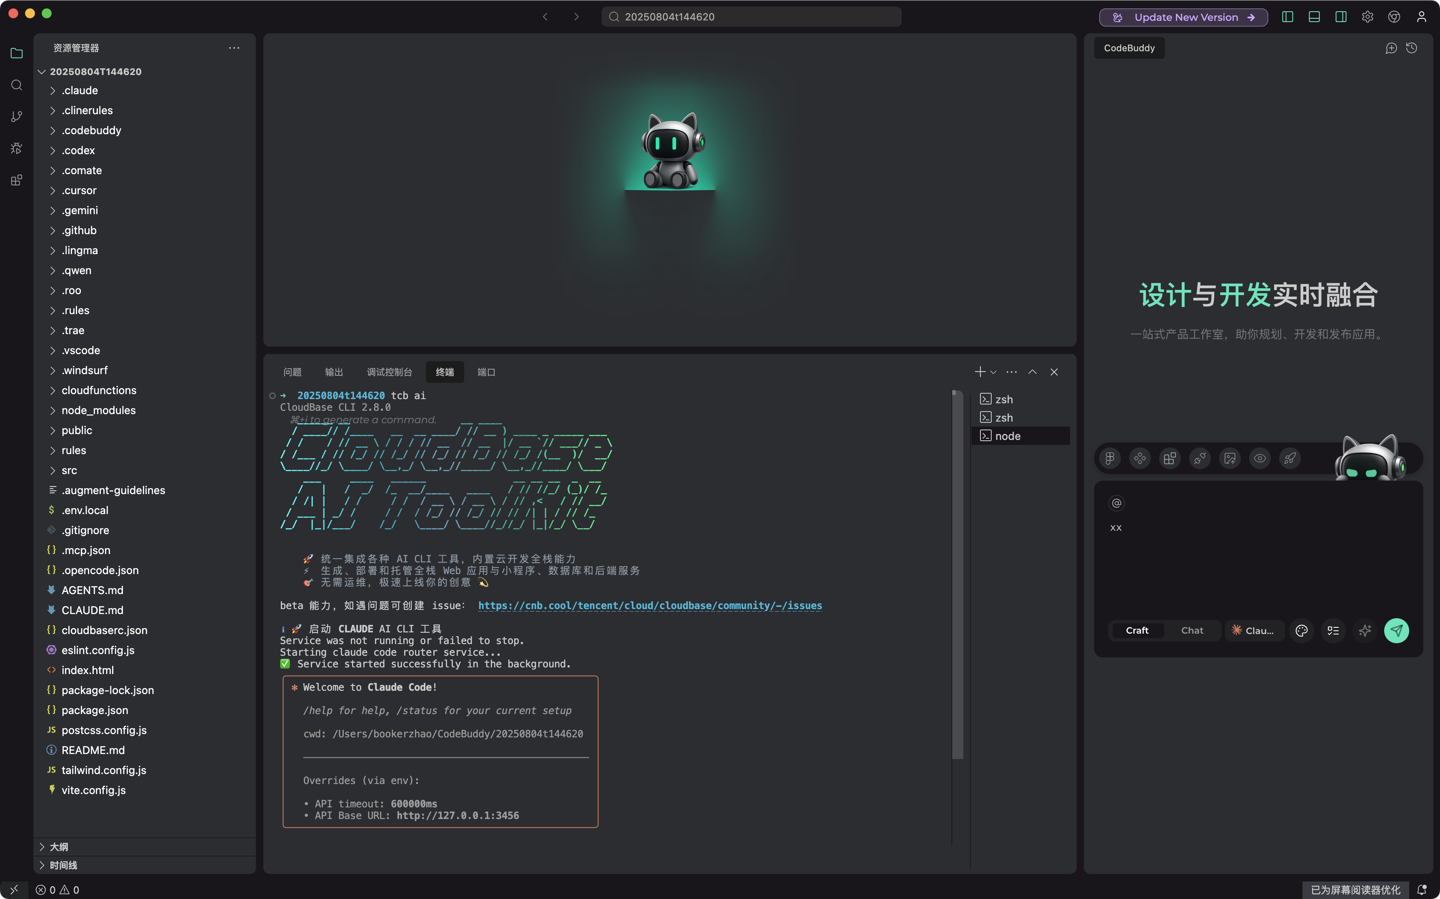Send the chat message with paper-plane button
This screenshot has width=1440, height=899.
click(x=1396, y=631)
